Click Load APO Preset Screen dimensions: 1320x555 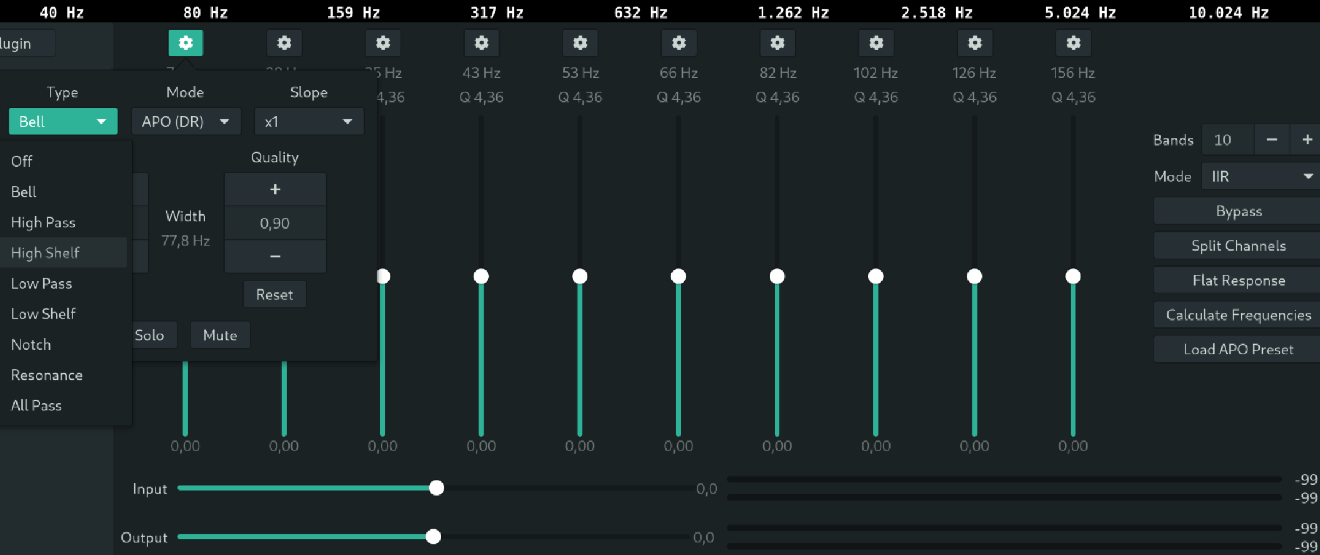tap(1238, 349)
